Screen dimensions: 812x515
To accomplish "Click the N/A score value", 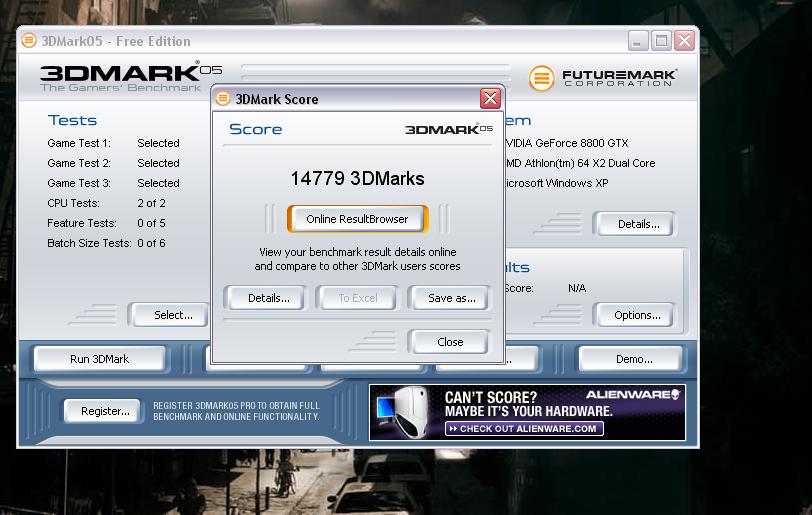I will tap(577, 288).
